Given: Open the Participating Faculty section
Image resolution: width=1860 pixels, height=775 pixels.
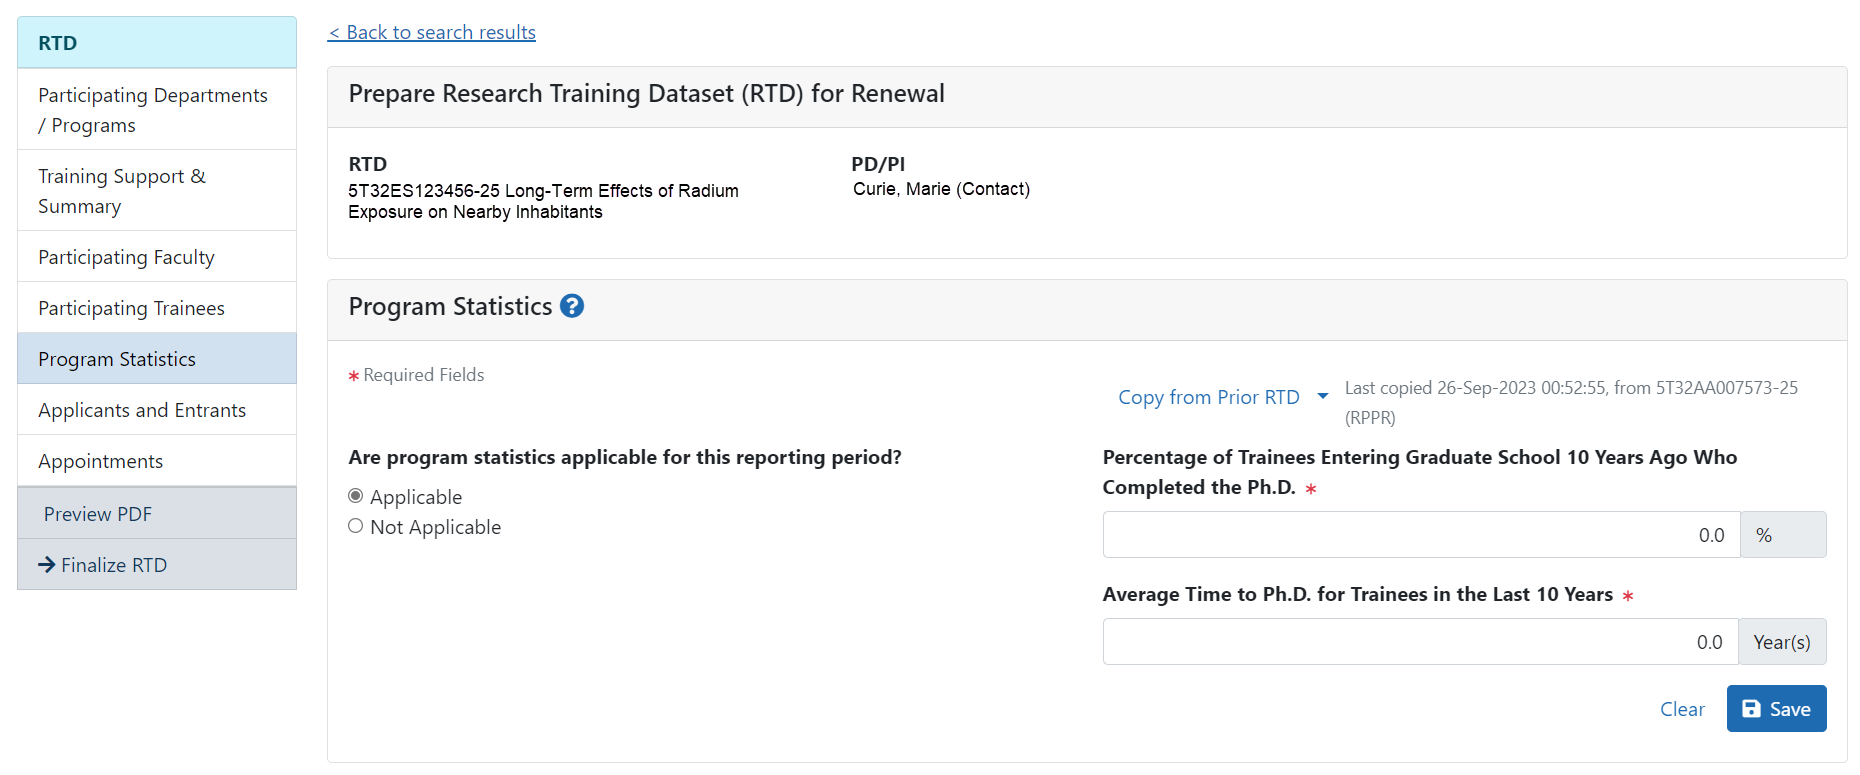Looking at the screenshot, I should point(127,257).
